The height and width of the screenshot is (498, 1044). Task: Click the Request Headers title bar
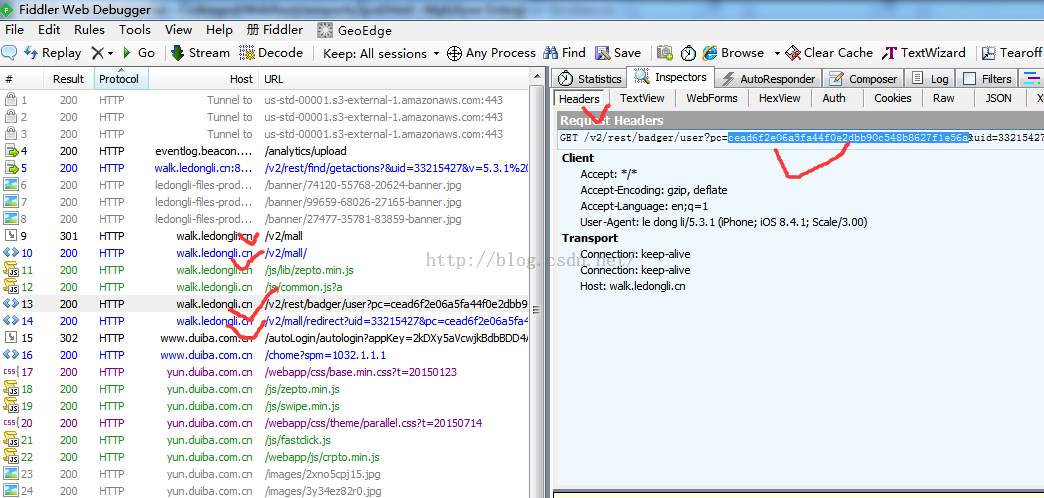pos(800,121)
